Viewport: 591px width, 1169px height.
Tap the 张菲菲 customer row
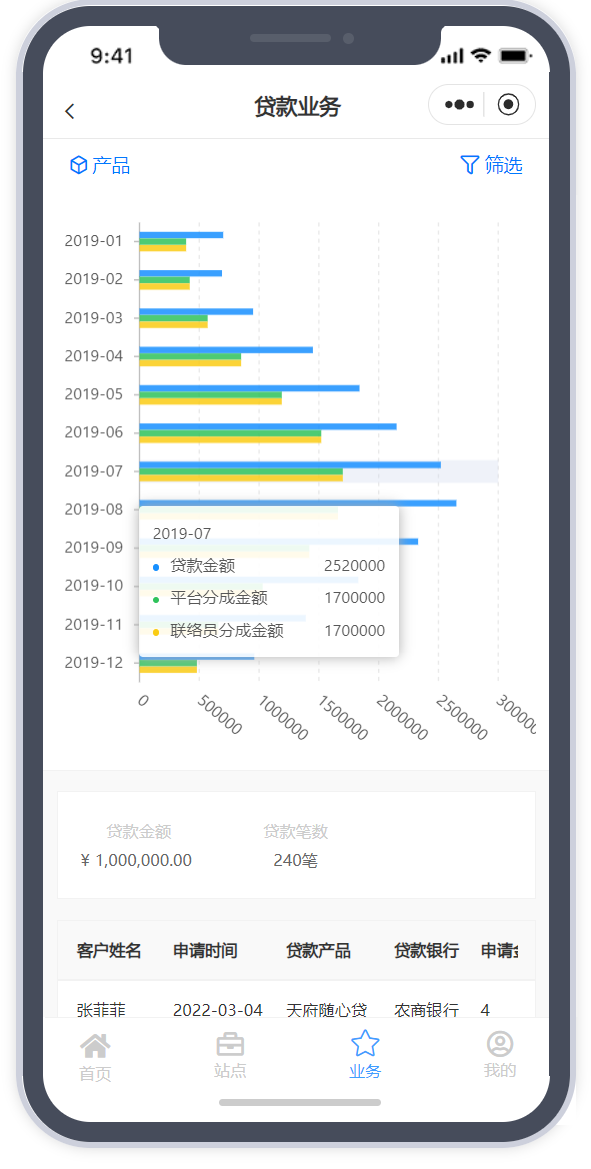pyautogui.click(x=296, y=1010)
